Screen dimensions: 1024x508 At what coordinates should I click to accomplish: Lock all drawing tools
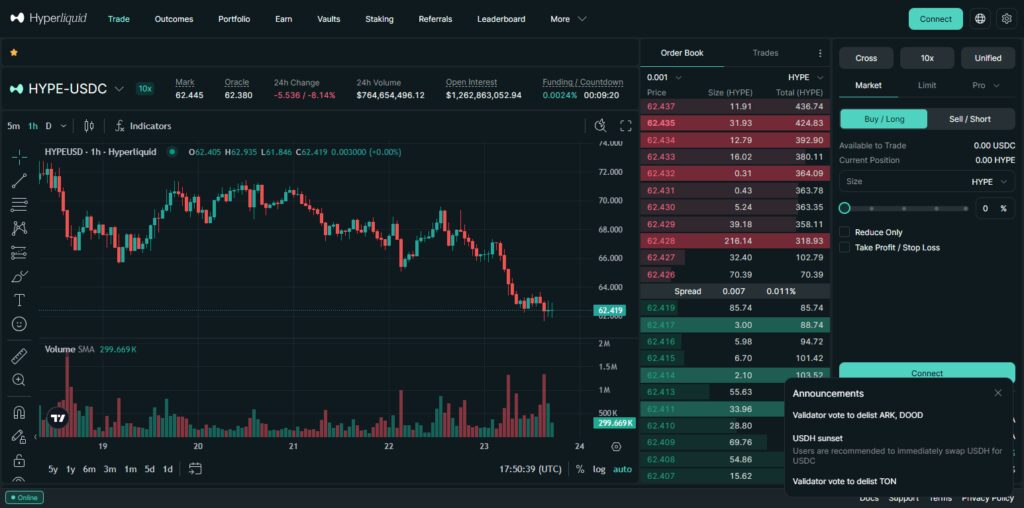coord(20,460)
